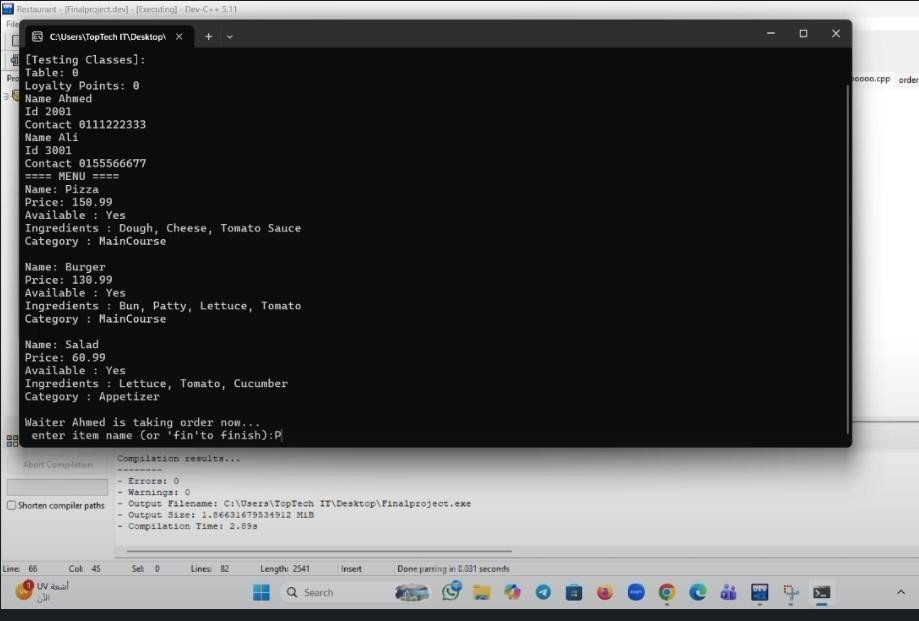Show hidden system tray icons chevron
This screenshot has width=919, height=621.
click(901, 592)
